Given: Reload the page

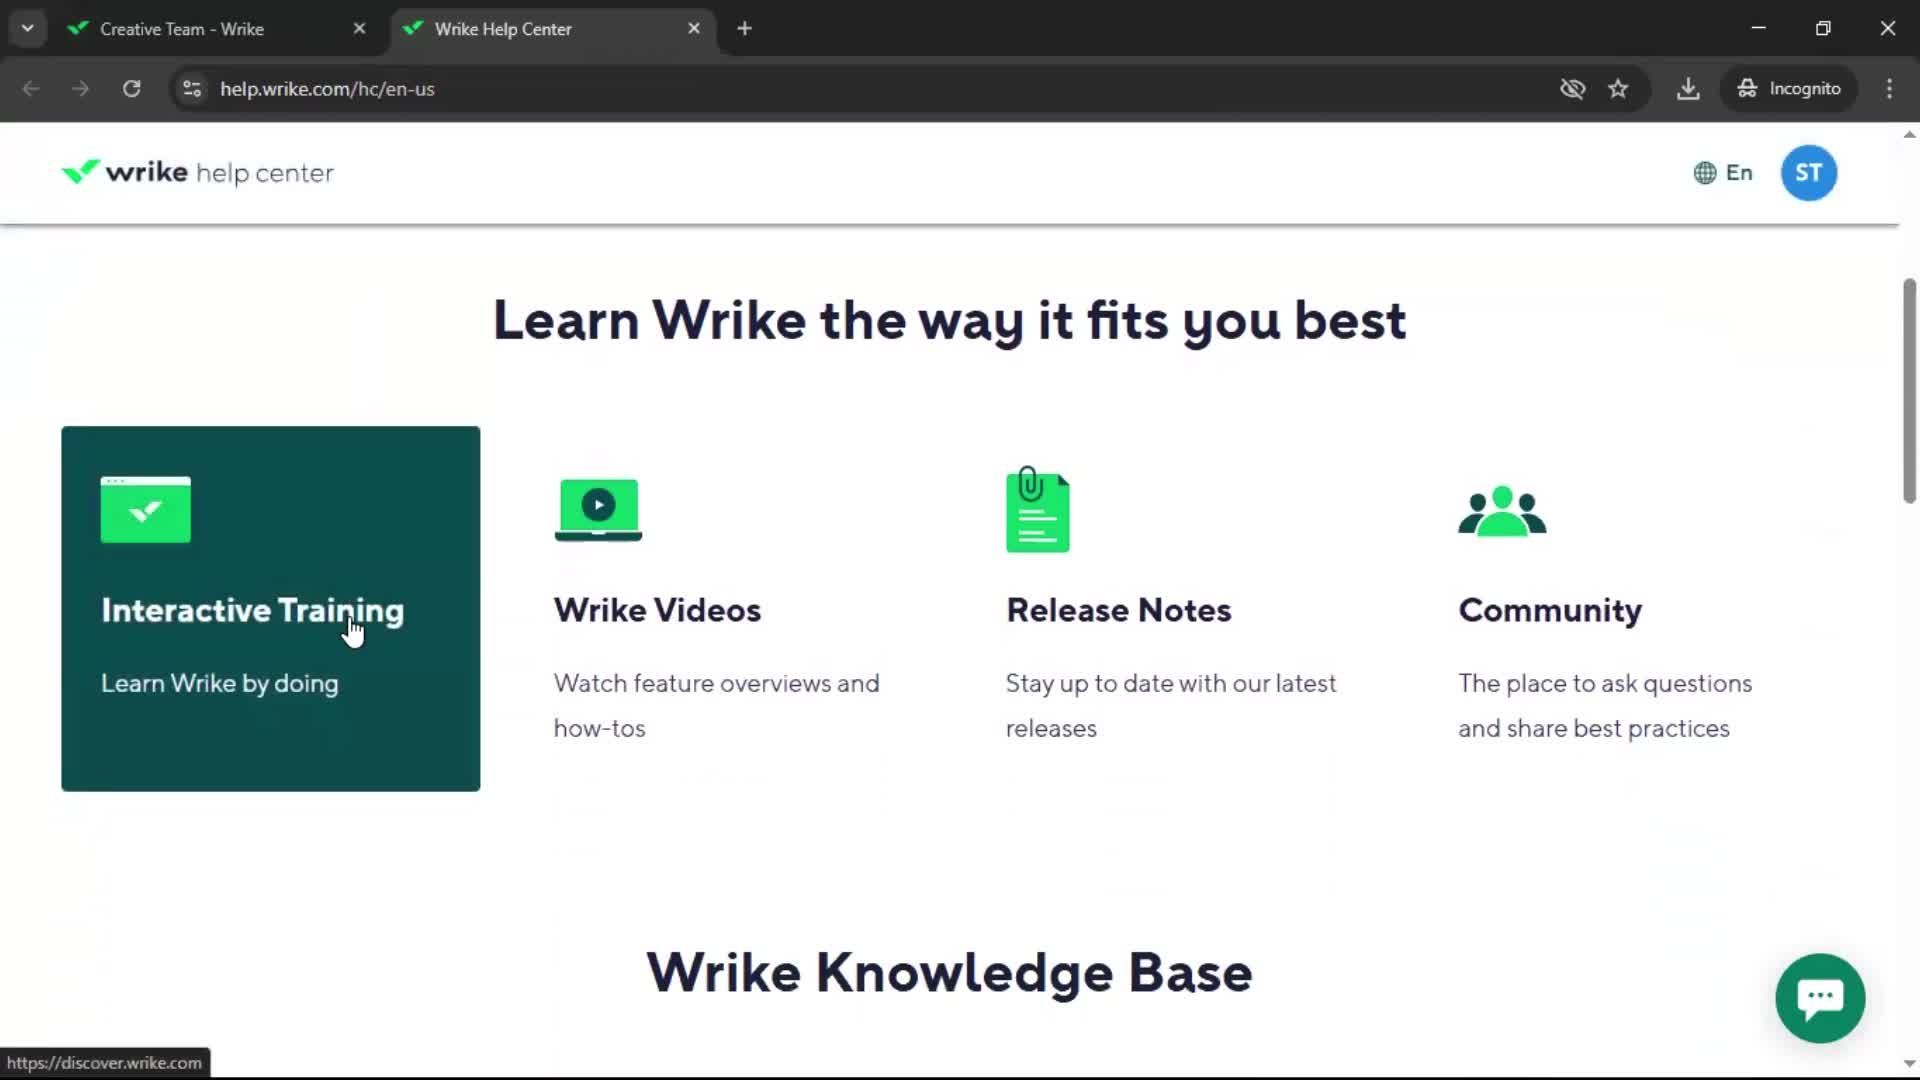Looking at the screenshot, I should tap(131, 89).
